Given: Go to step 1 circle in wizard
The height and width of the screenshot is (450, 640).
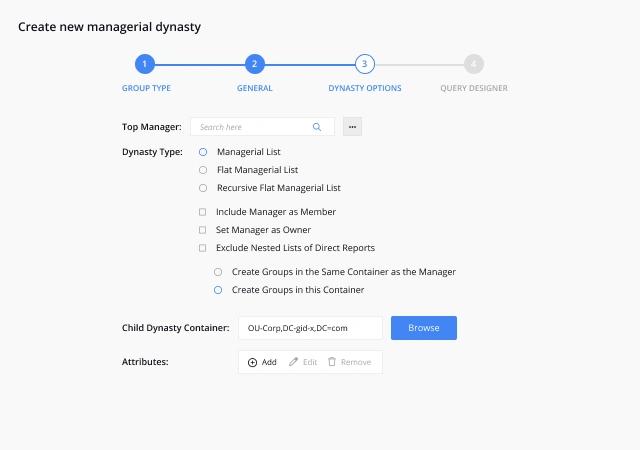Looking at the screenshot, I should click(x=144, y=64).
